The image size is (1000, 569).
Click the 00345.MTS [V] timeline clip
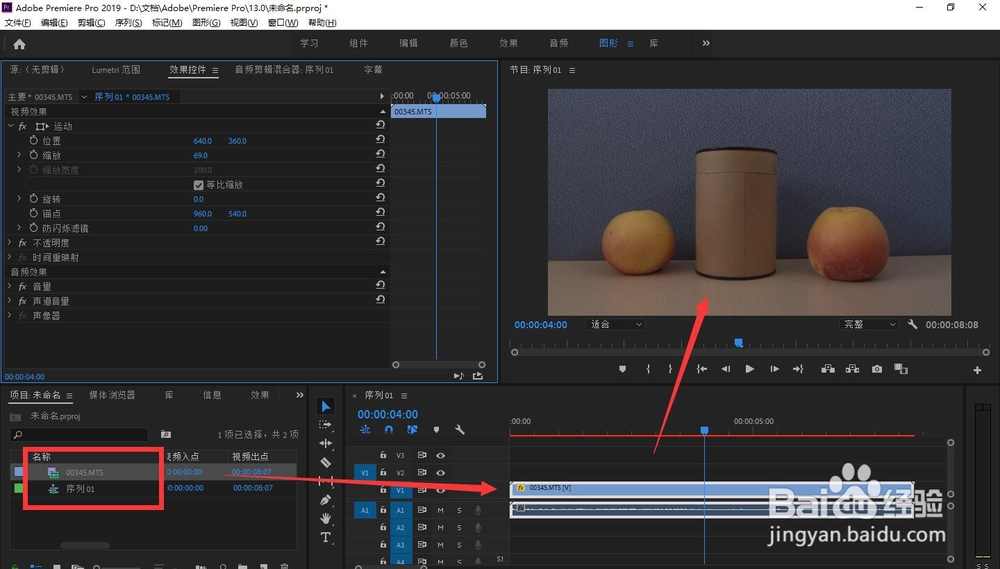tap(712, 489)
